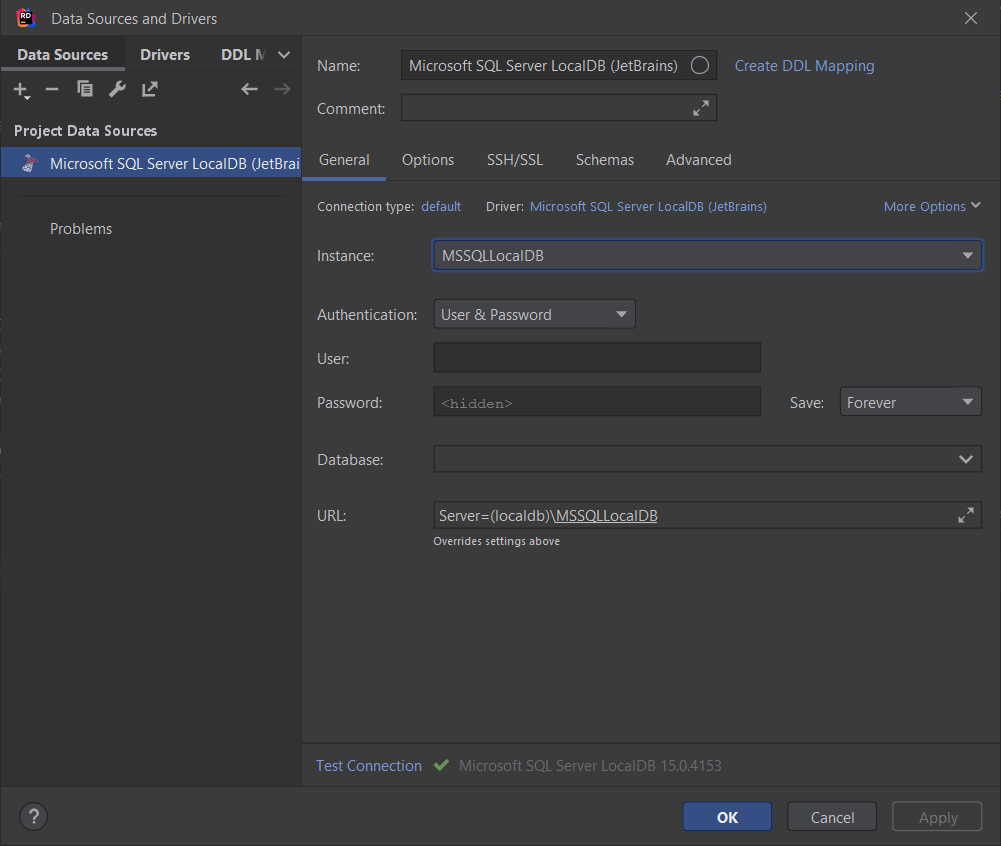Expand the Comment field editor
The height and width of the screenshot is (846, 1001).
pyautogui.click(x=700, y=108)
